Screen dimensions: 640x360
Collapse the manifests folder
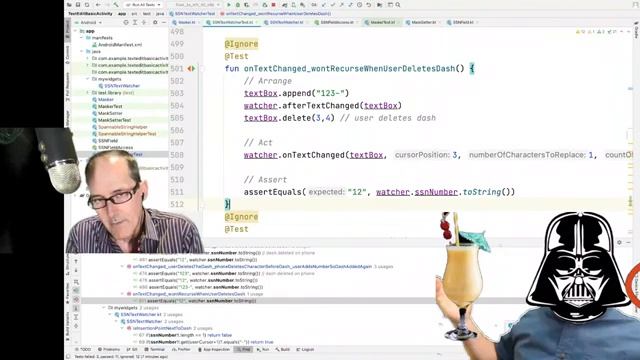82,38
